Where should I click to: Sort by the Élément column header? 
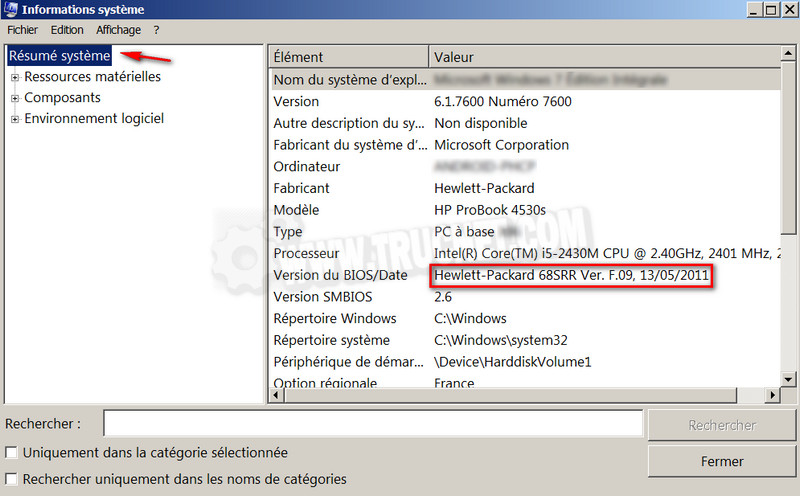click(x=348, y=57)
